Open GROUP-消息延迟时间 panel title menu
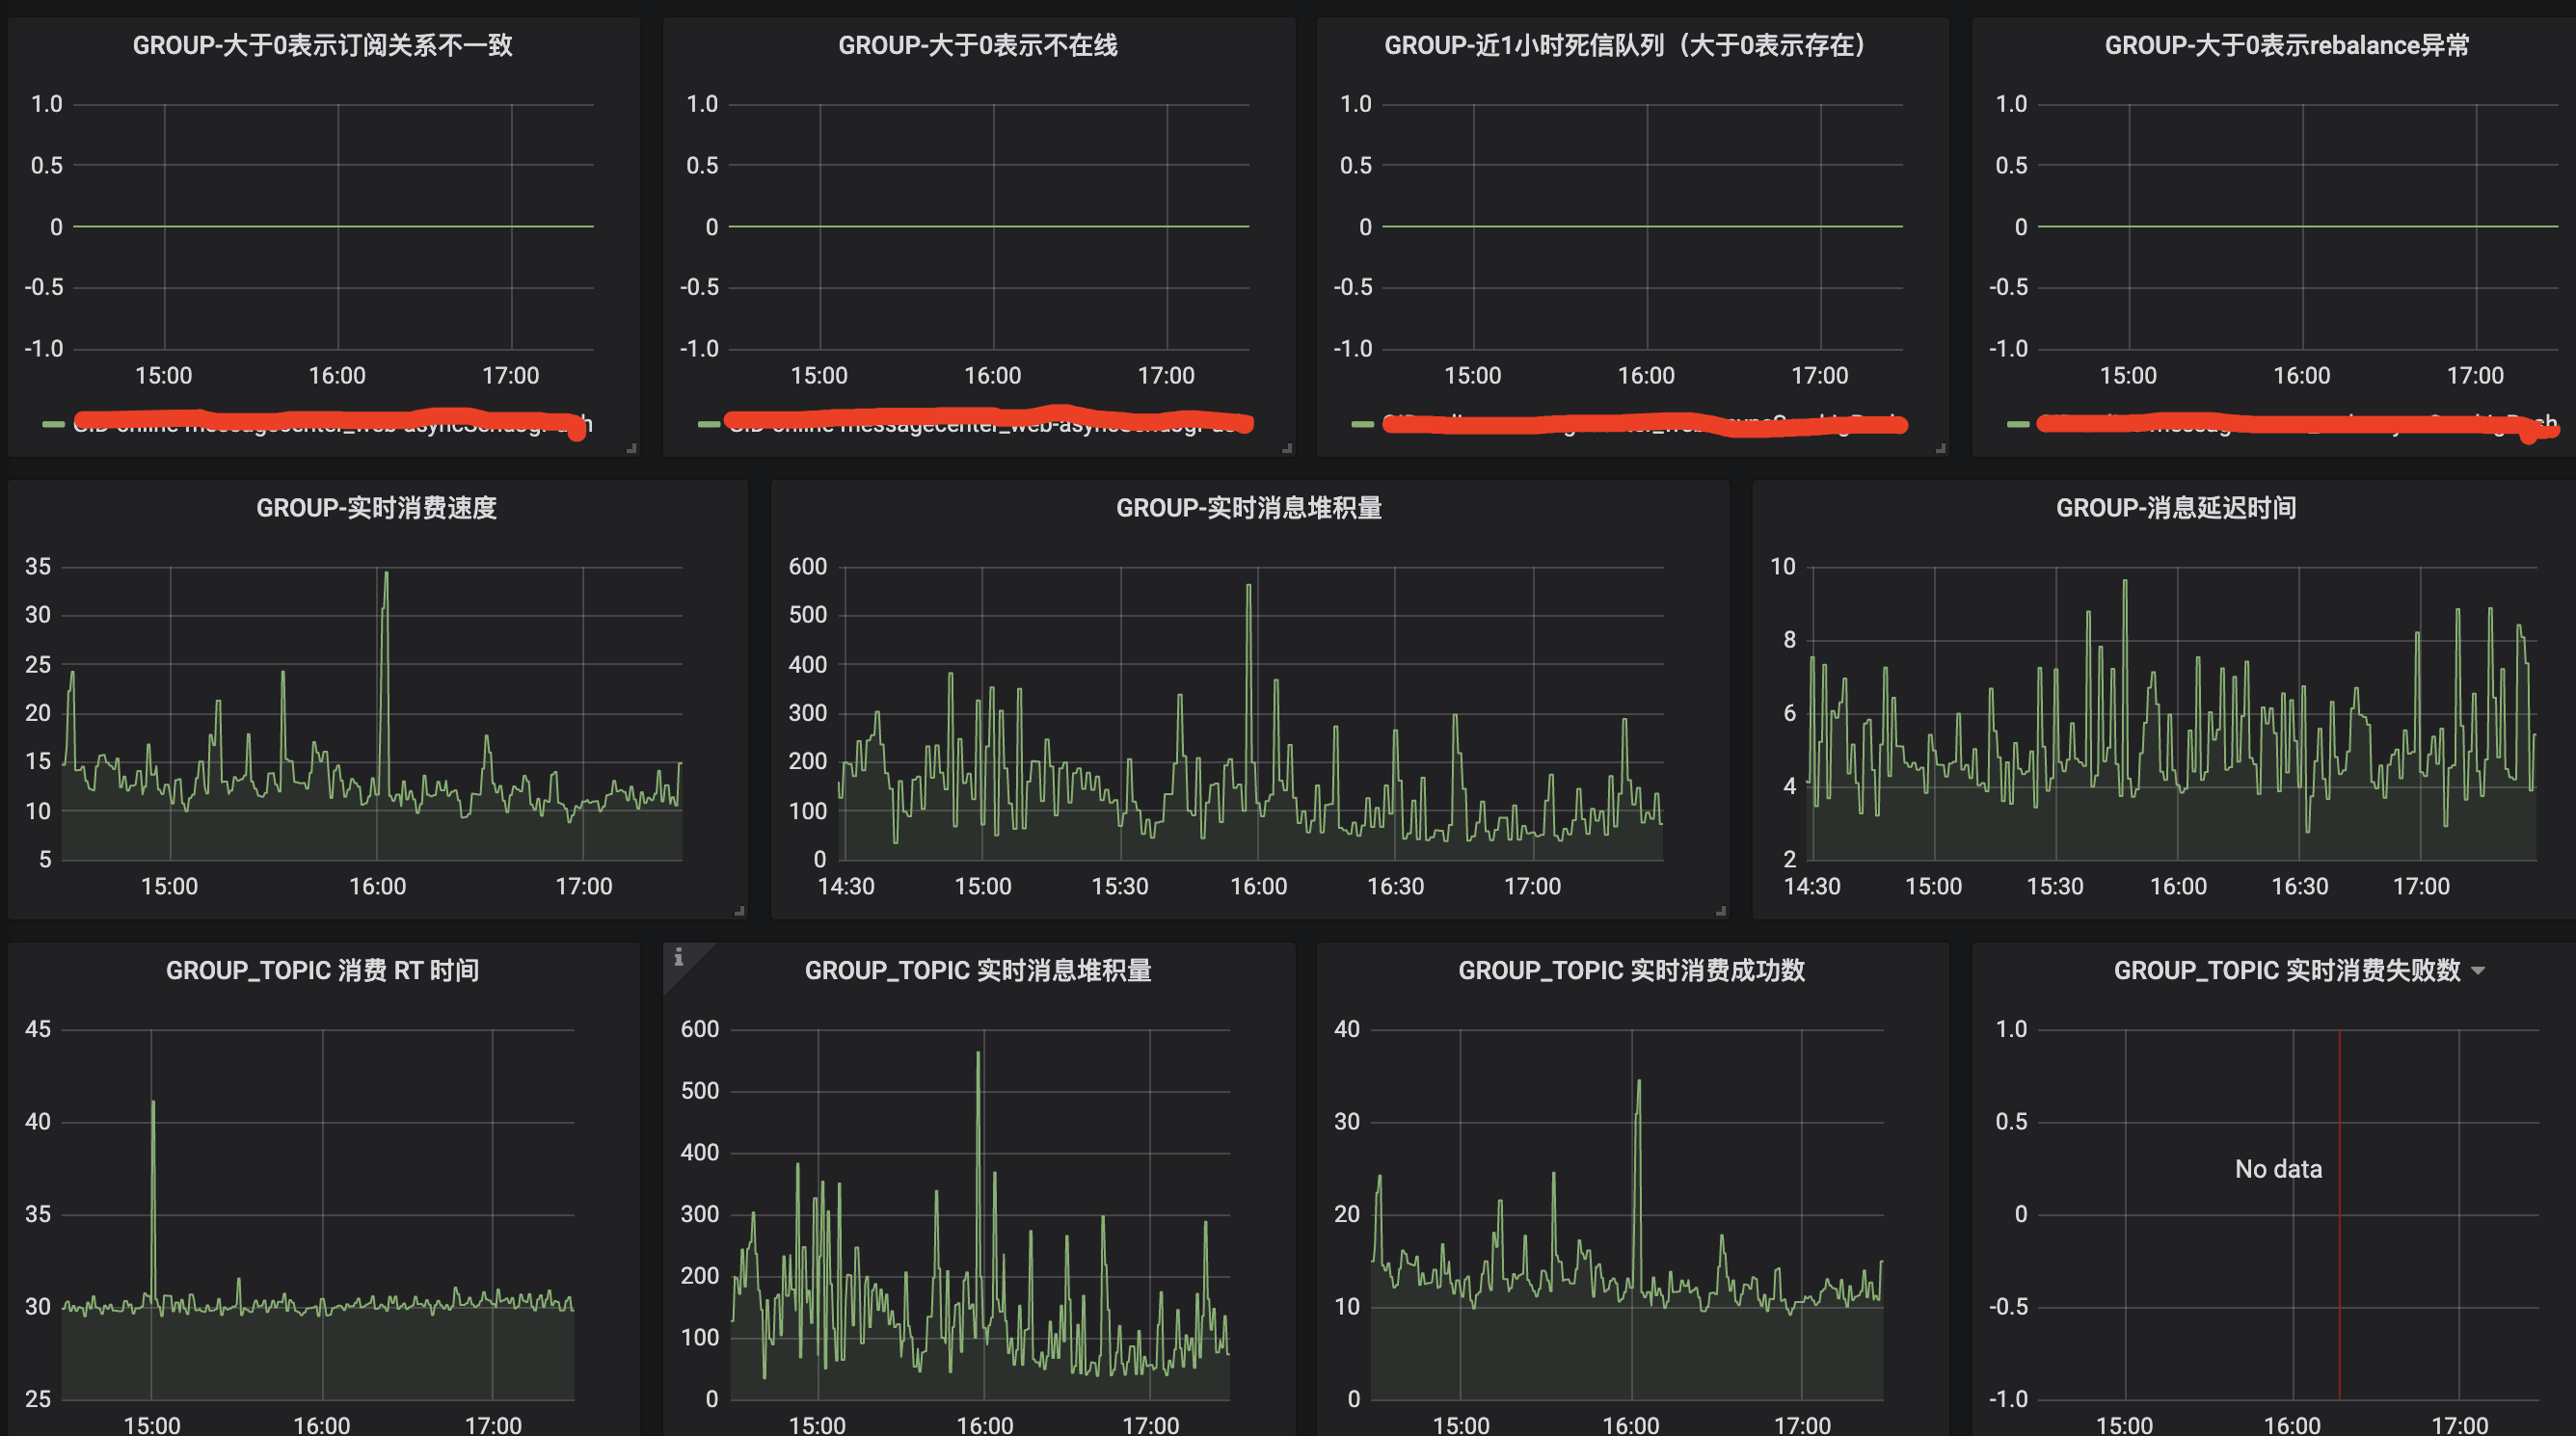Image resolution: width=2576 pixels, height=1436 pixels. point(2175,508)
